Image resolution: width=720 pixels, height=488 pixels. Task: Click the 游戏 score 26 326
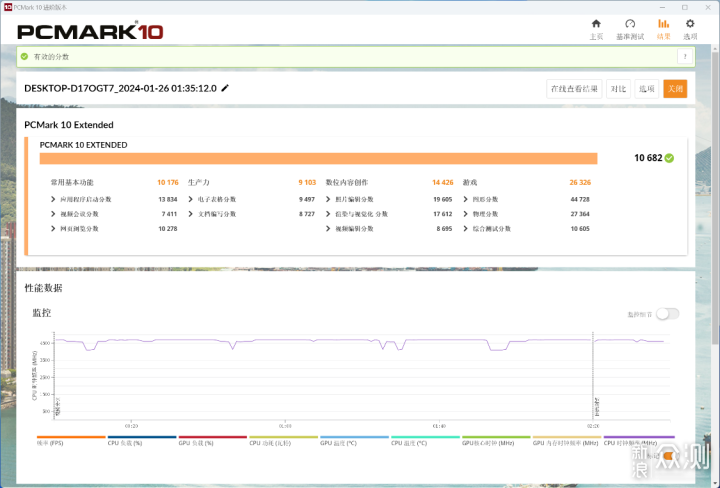pyautogui.click(x=580, y=182)
